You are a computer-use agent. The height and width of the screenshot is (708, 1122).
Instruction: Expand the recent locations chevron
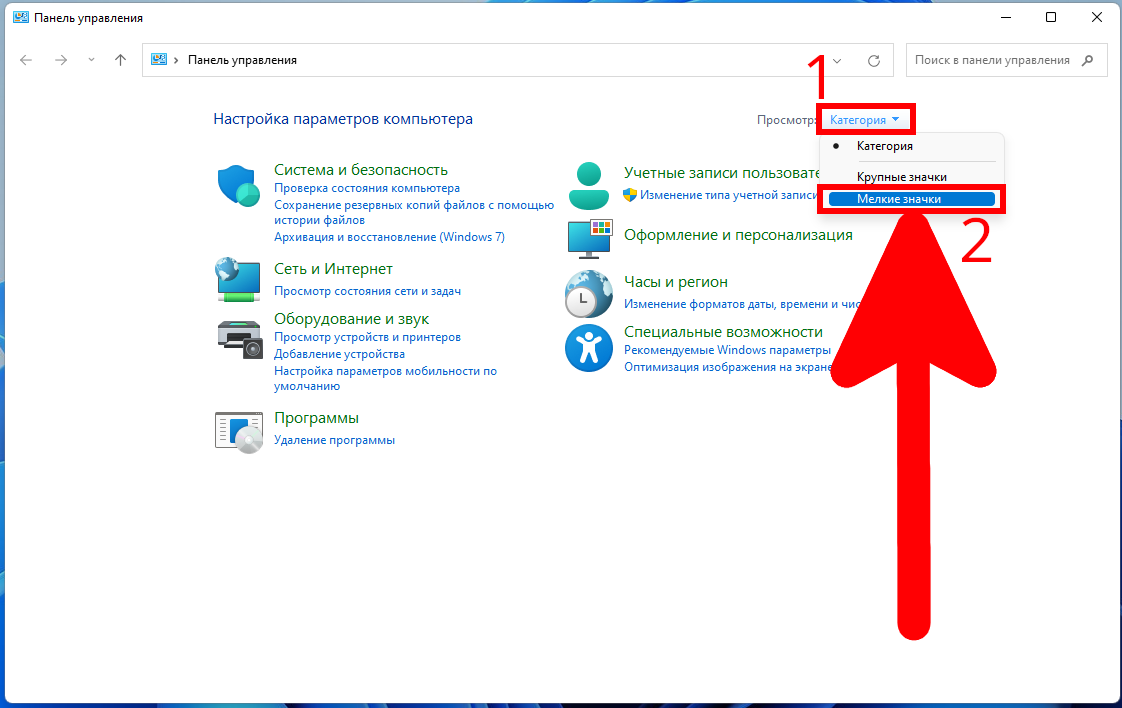point(91,60)
